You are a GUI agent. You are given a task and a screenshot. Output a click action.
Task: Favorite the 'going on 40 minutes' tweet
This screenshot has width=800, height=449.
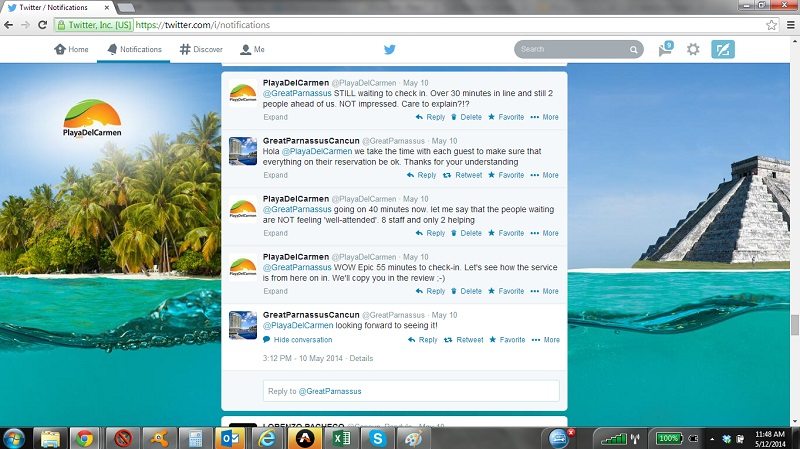coord(506,233)
